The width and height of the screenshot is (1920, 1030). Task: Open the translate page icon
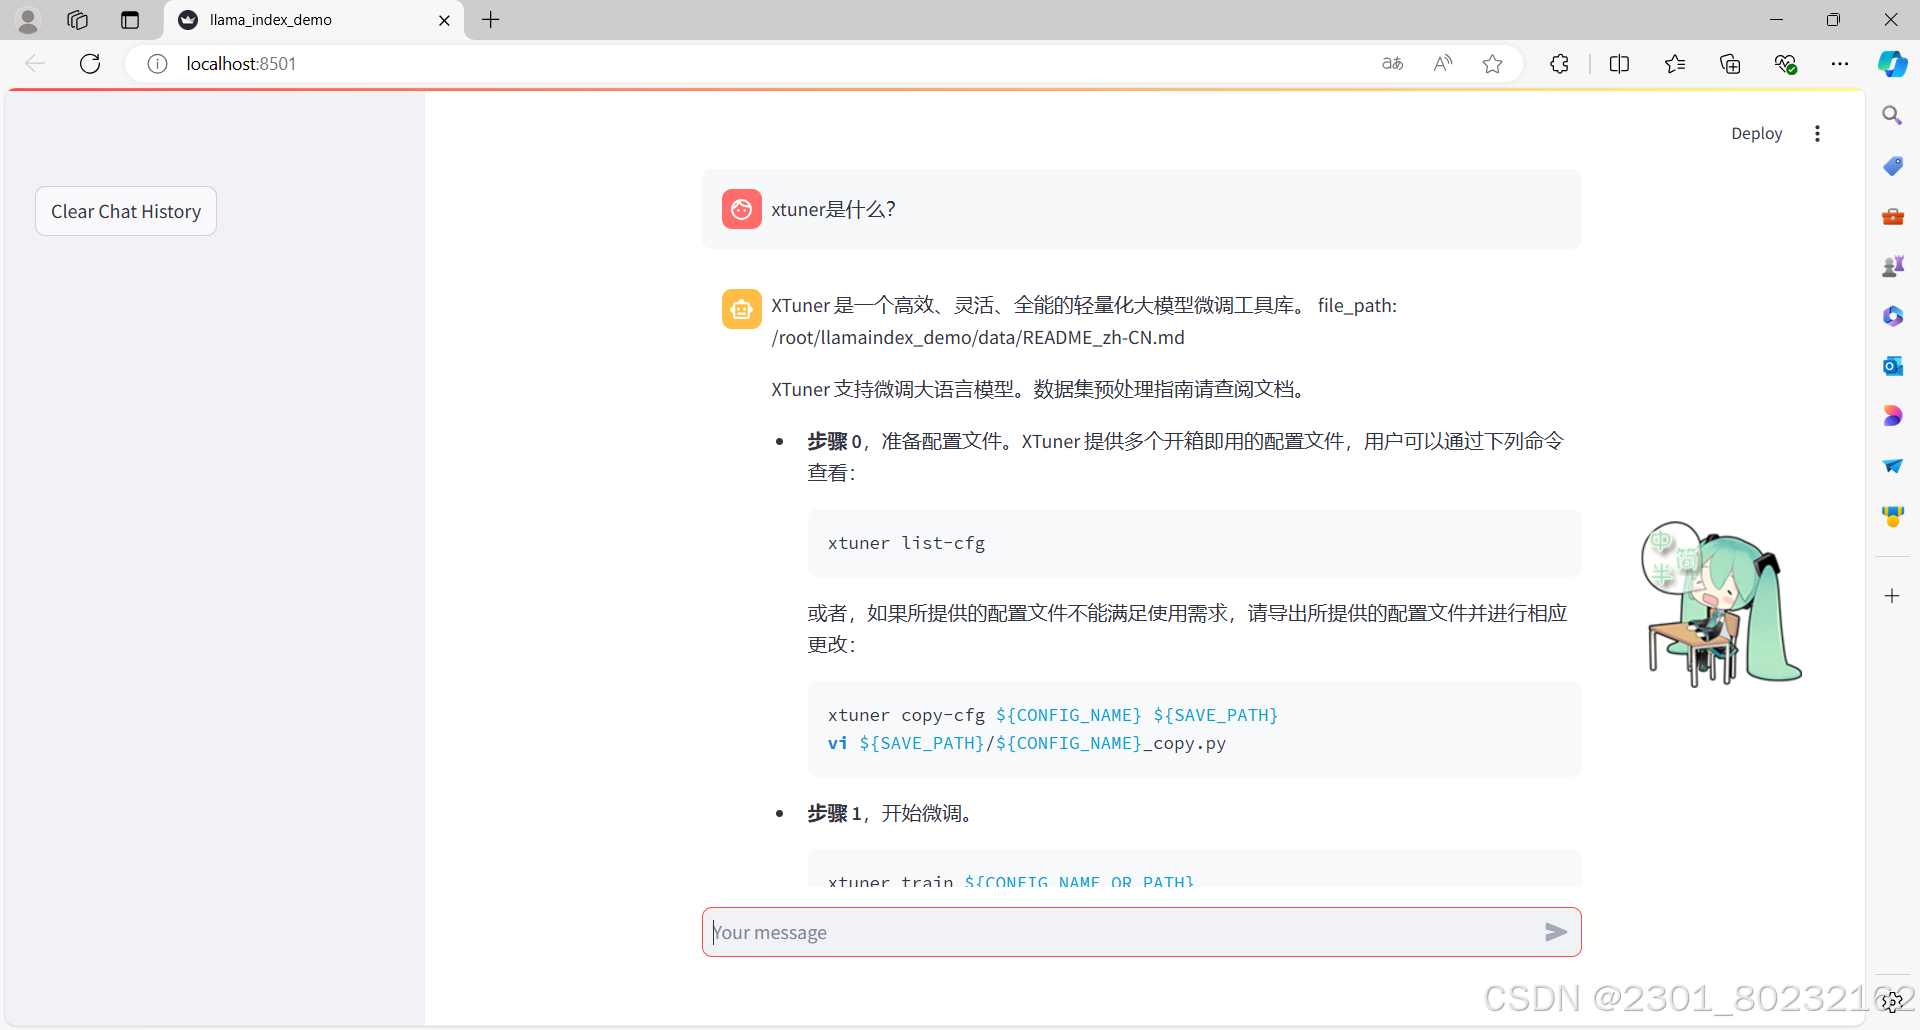pyautogui.click(x=1393, y=64)
